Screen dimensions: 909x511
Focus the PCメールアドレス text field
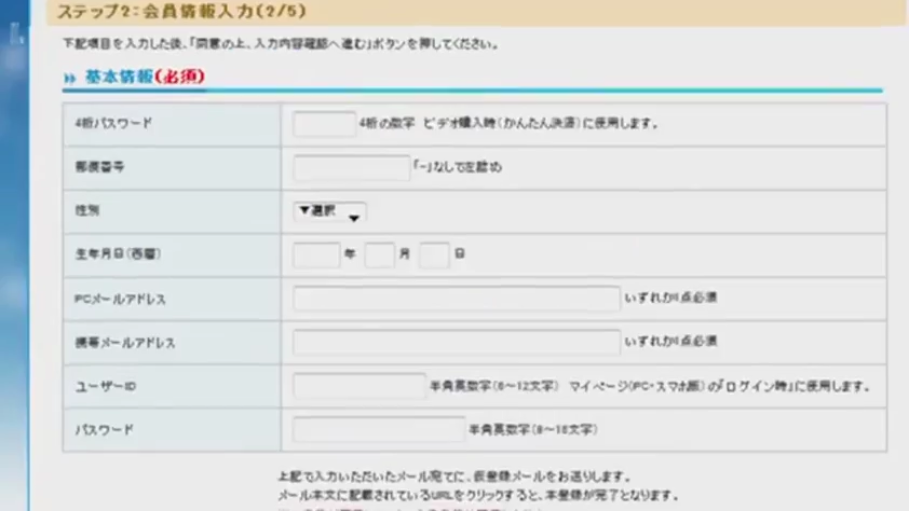456,299
